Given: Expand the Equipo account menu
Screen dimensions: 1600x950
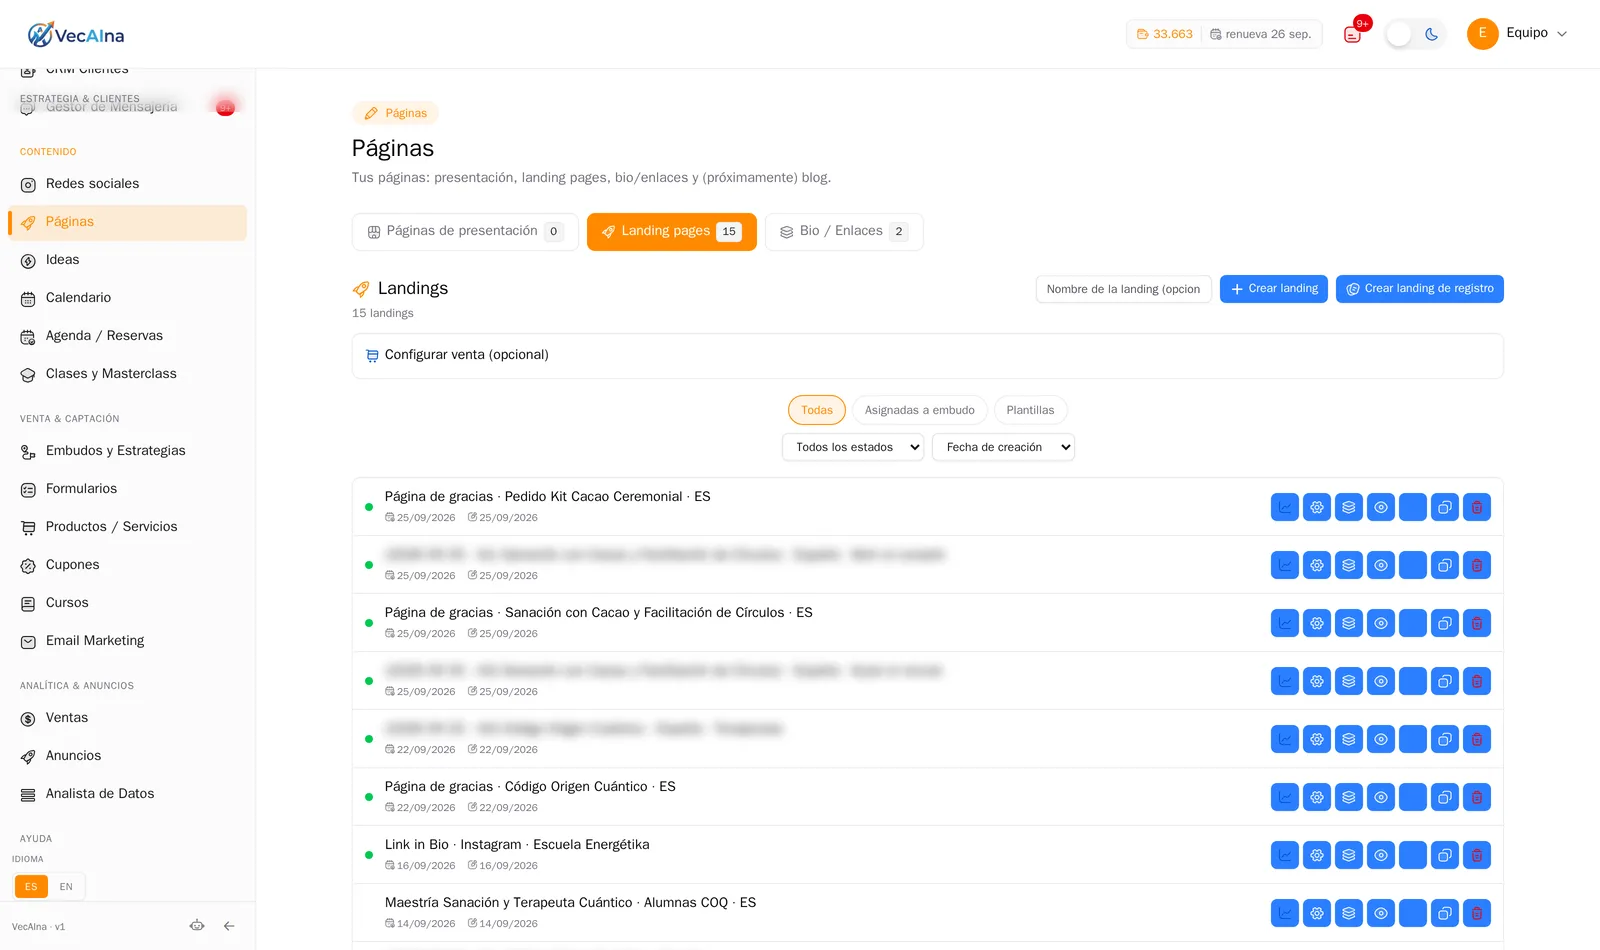Looking at the screenshot, I should click(1517, 33).
